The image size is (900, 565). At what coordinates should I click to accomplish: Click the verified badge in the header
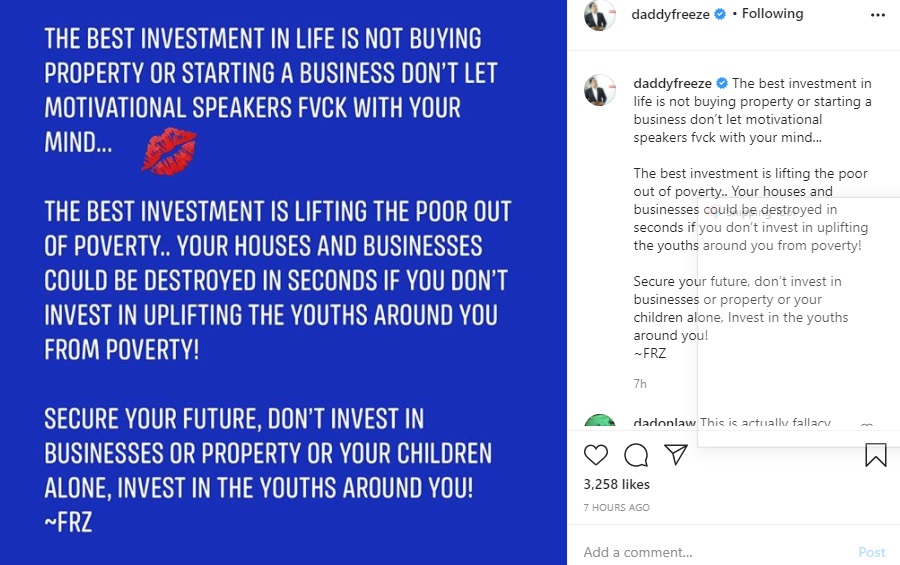click(x=720, y=14)
